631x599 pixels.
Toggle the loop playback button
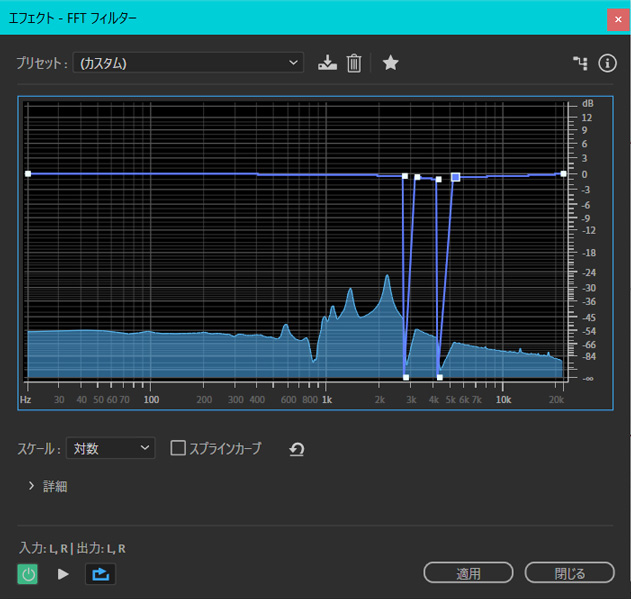99,574
